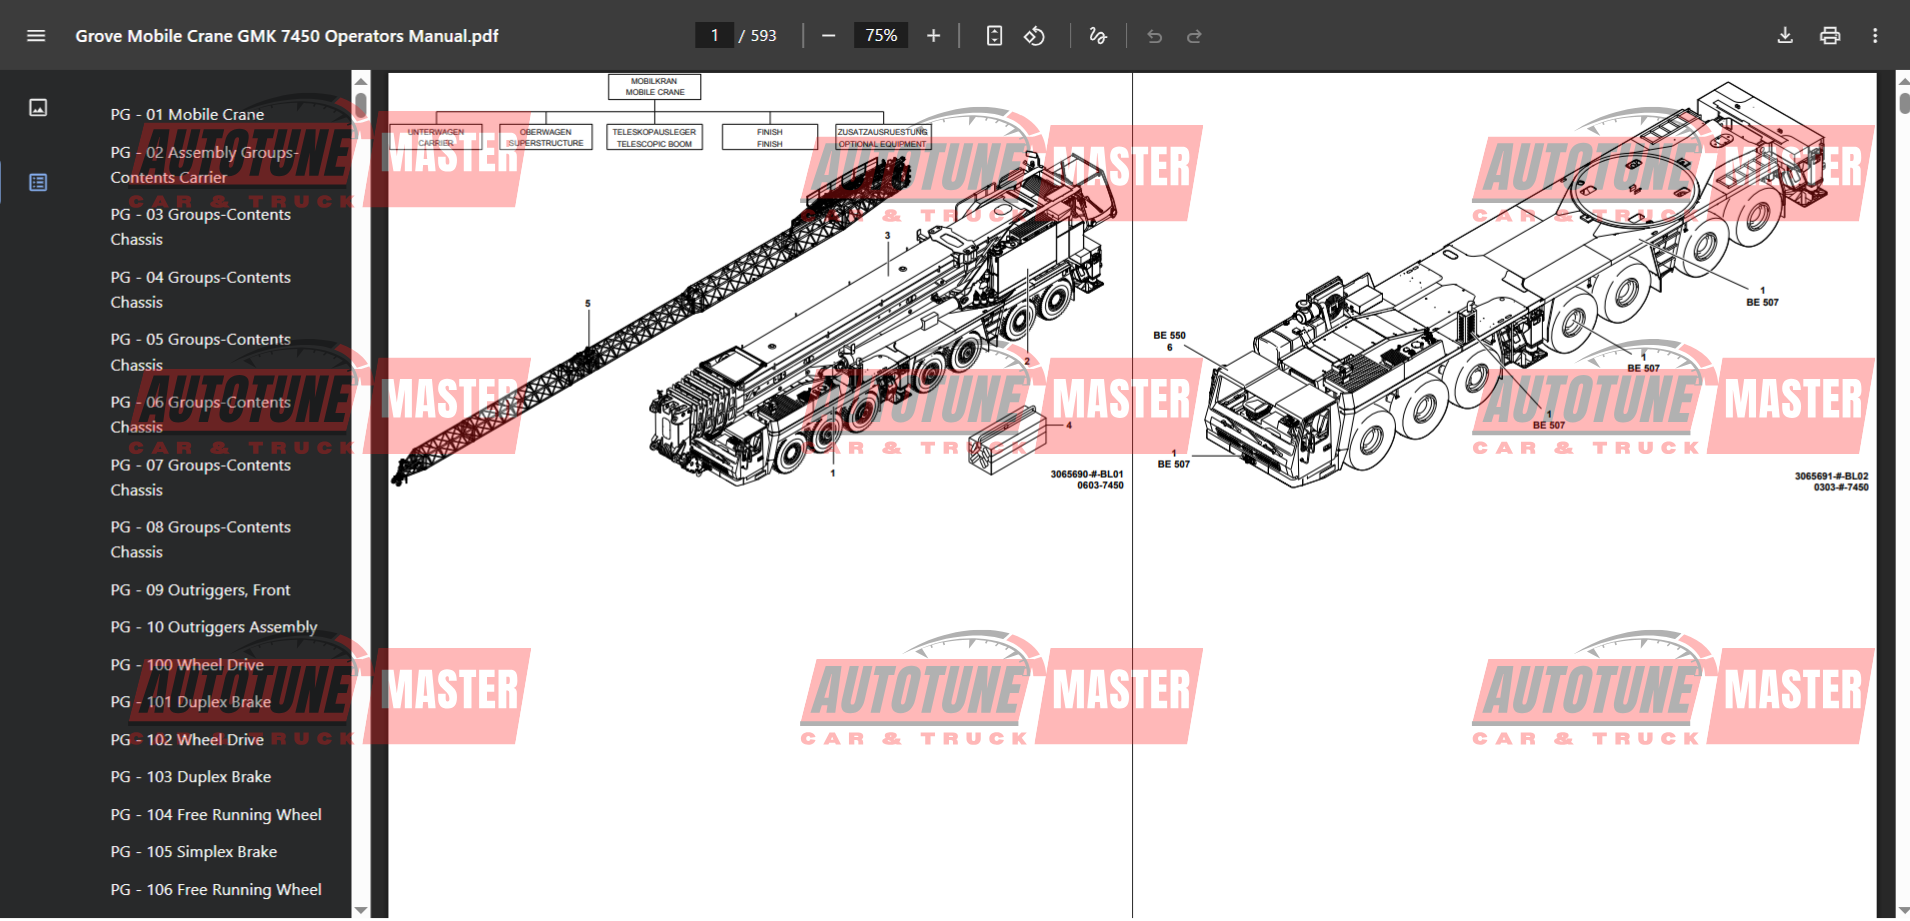Viewport: 1910px width, 921px height.
Task: Click the page number input field
Action: (714, 36)
